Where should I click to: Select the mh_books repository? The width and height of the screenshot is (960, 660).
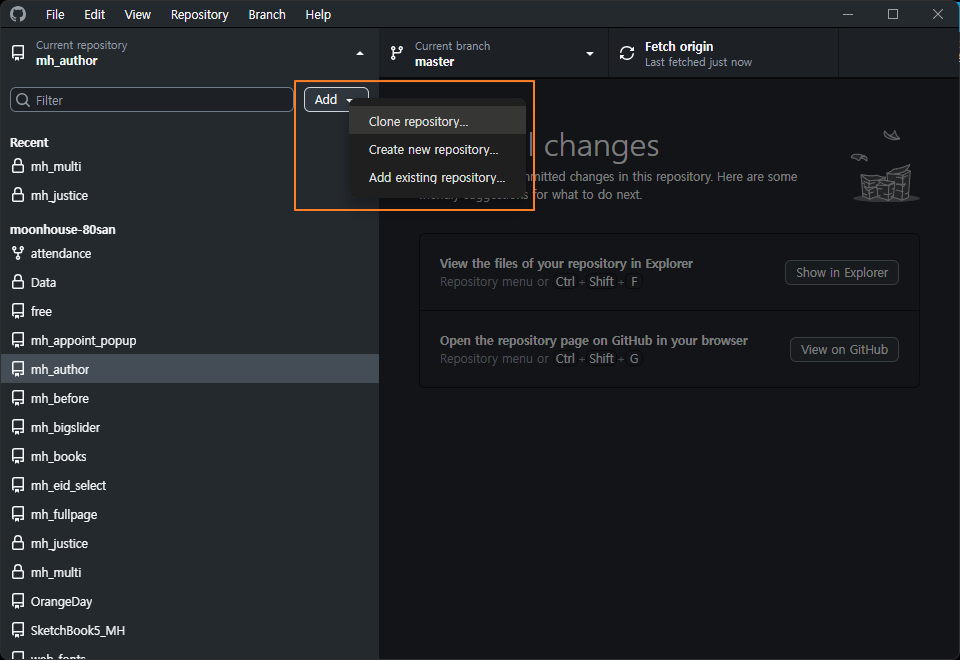[189, 456]
